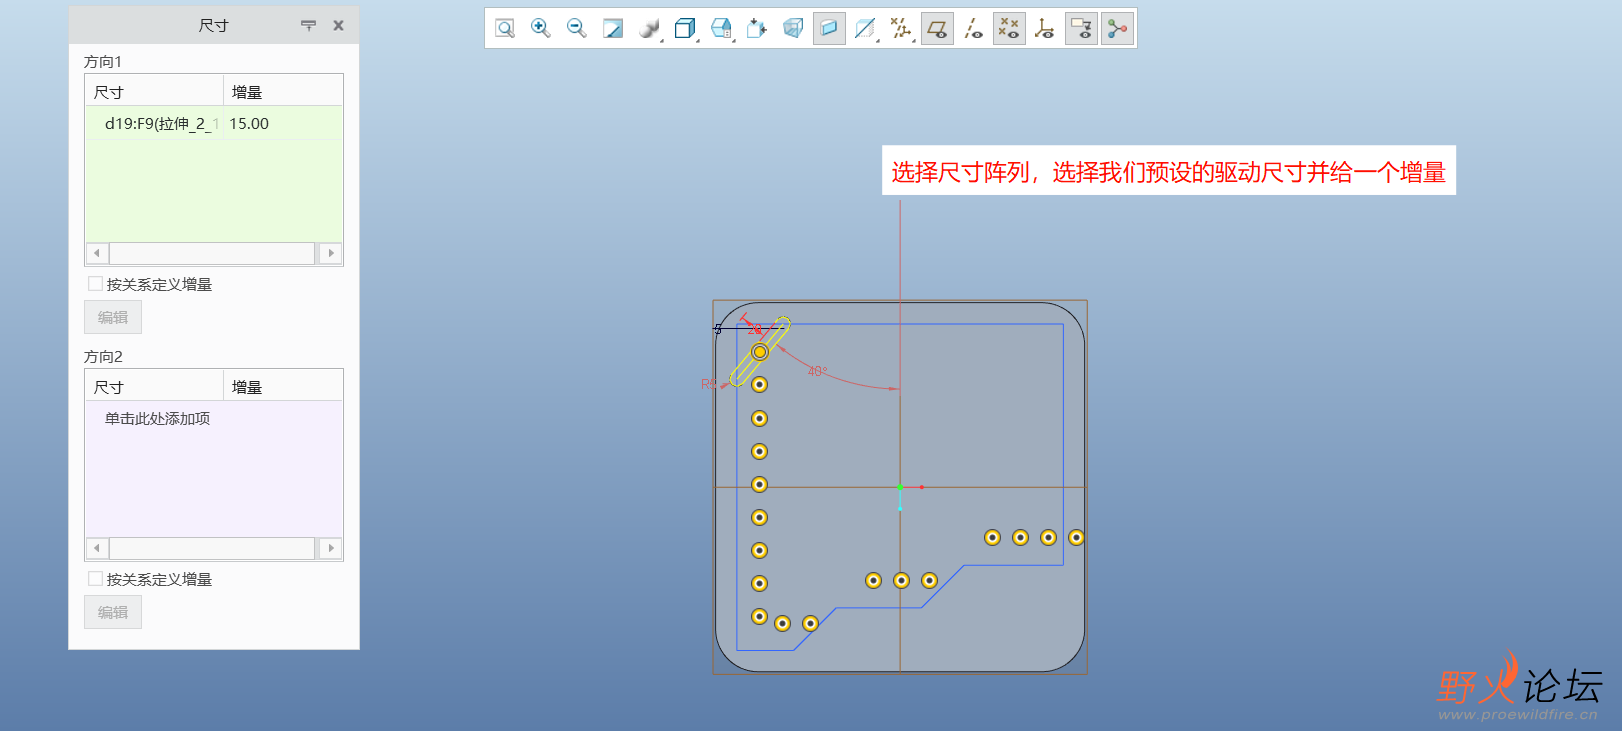Click the view normal icon
This screenshot has width=1622, height=731.
click(757, 29)
